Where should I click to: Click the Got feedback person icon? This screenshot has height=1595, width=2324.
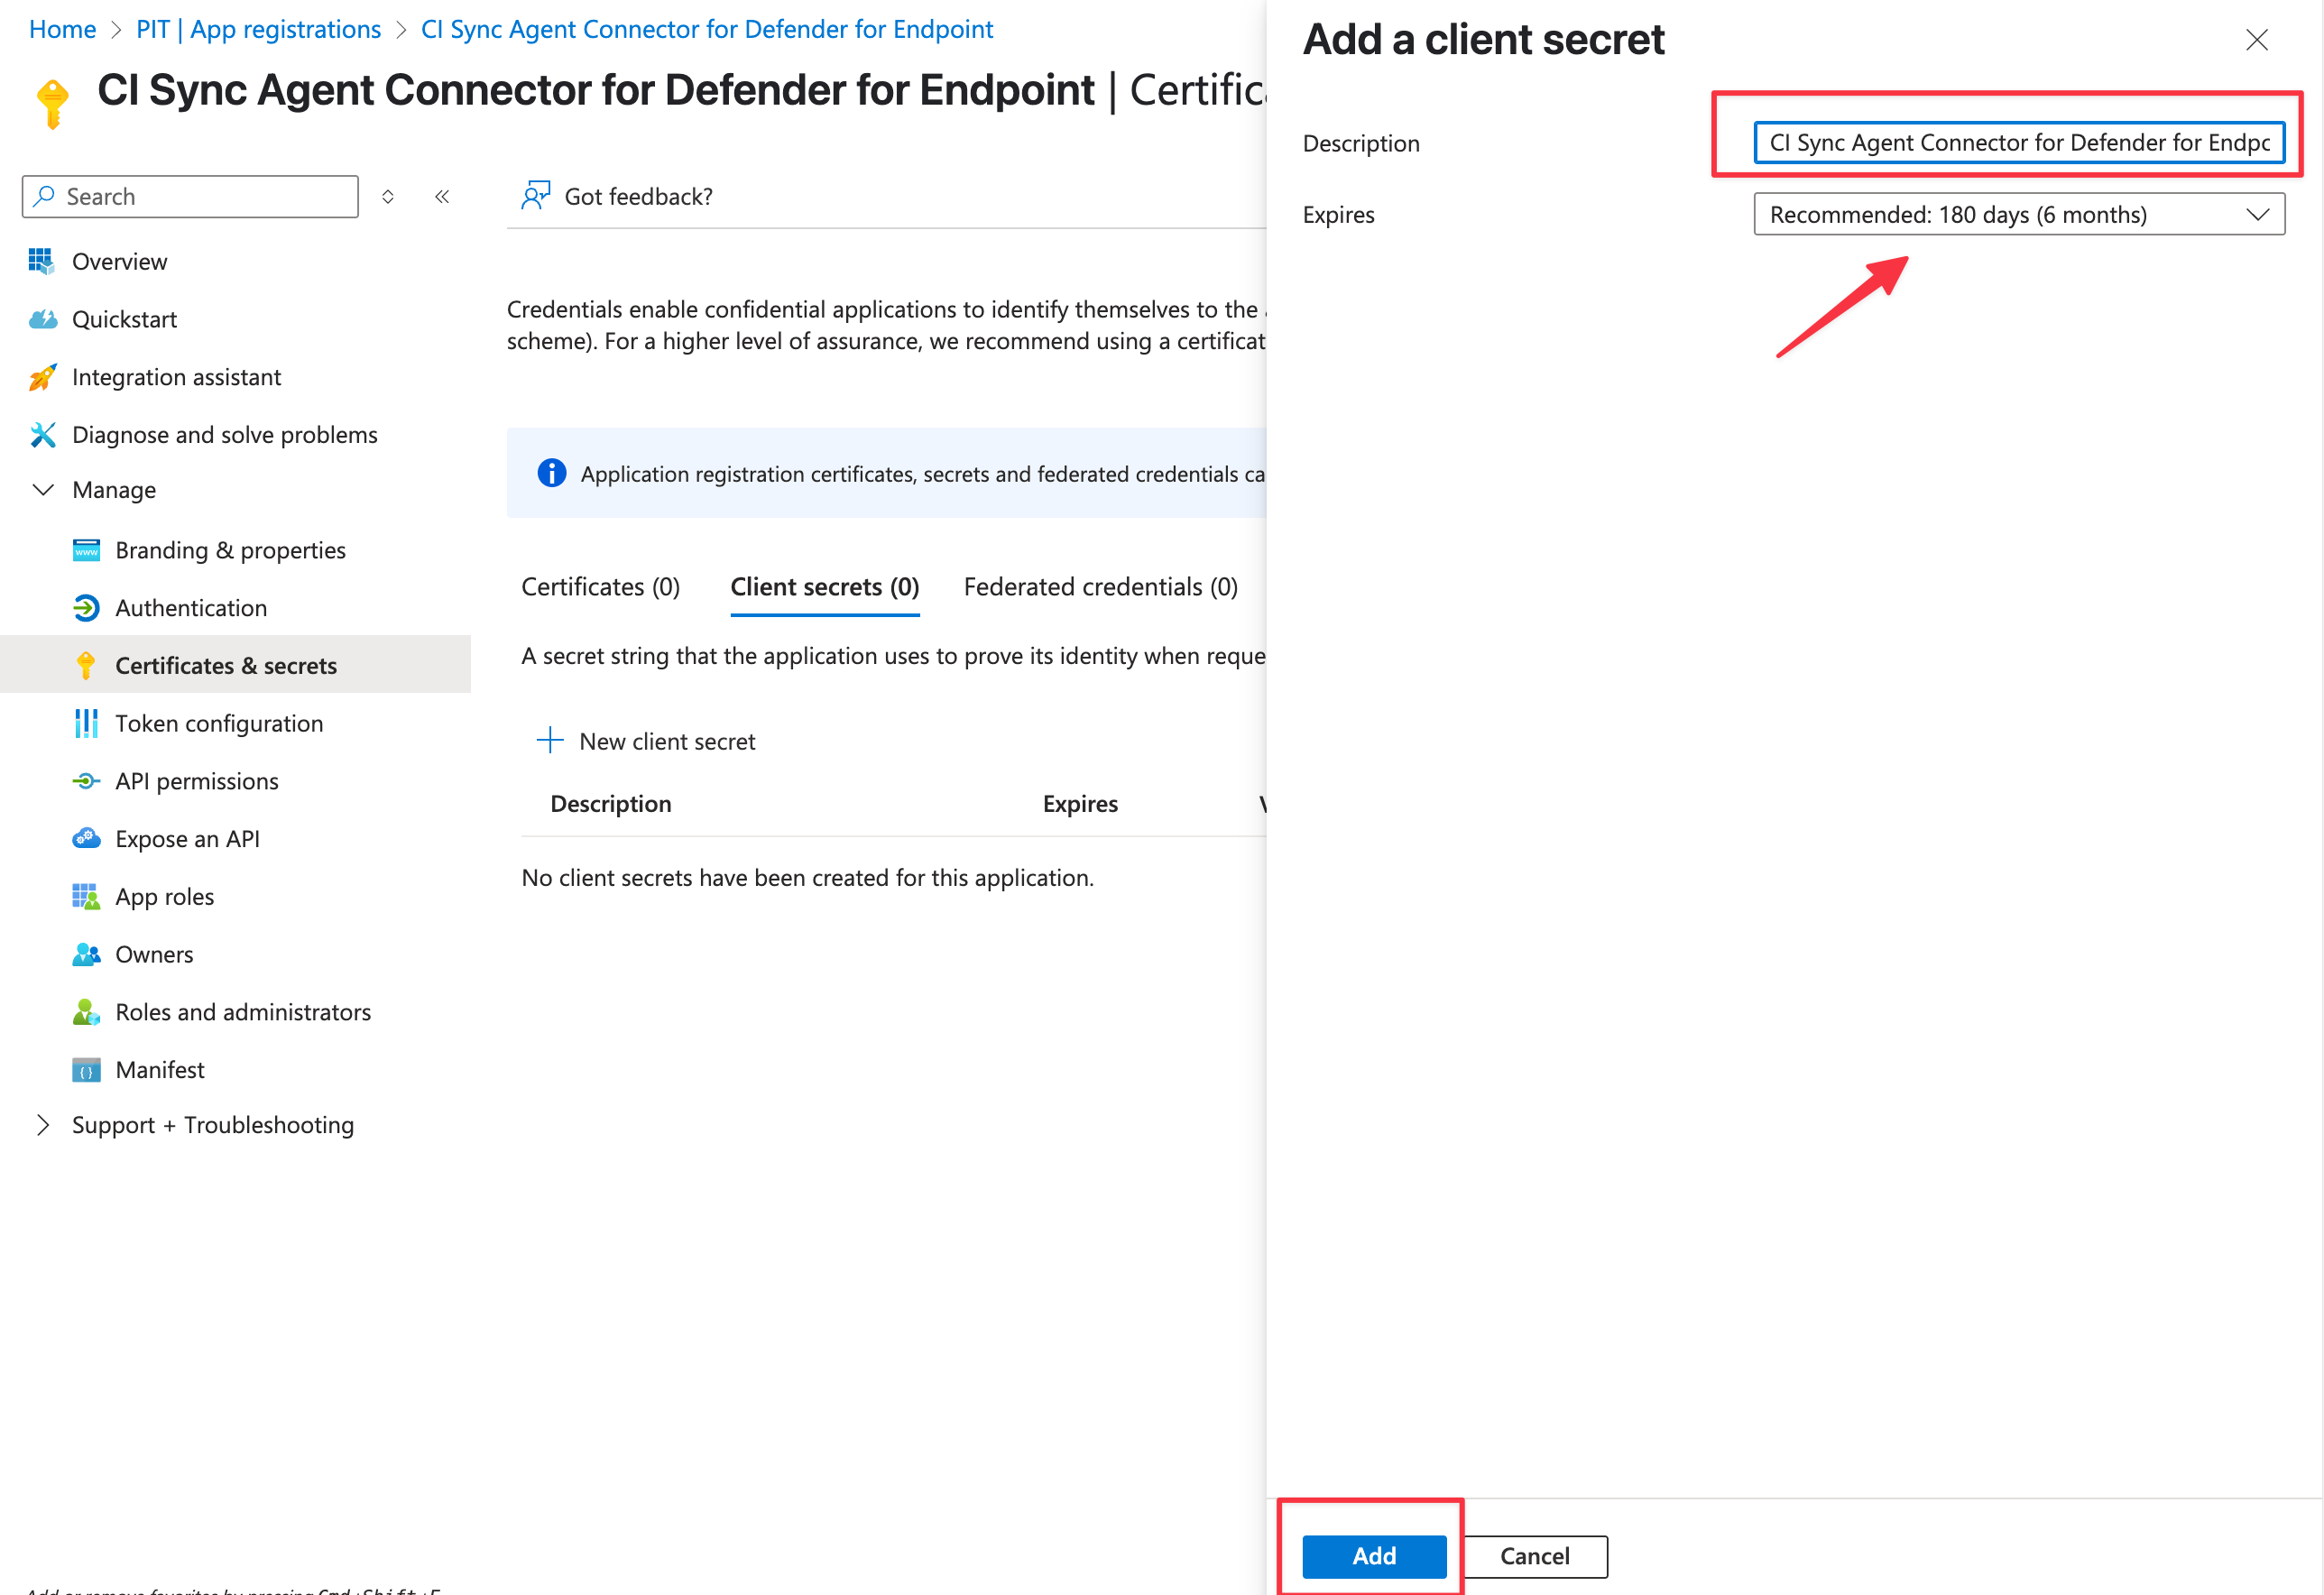pyautogui.click(x=535, y=196)
